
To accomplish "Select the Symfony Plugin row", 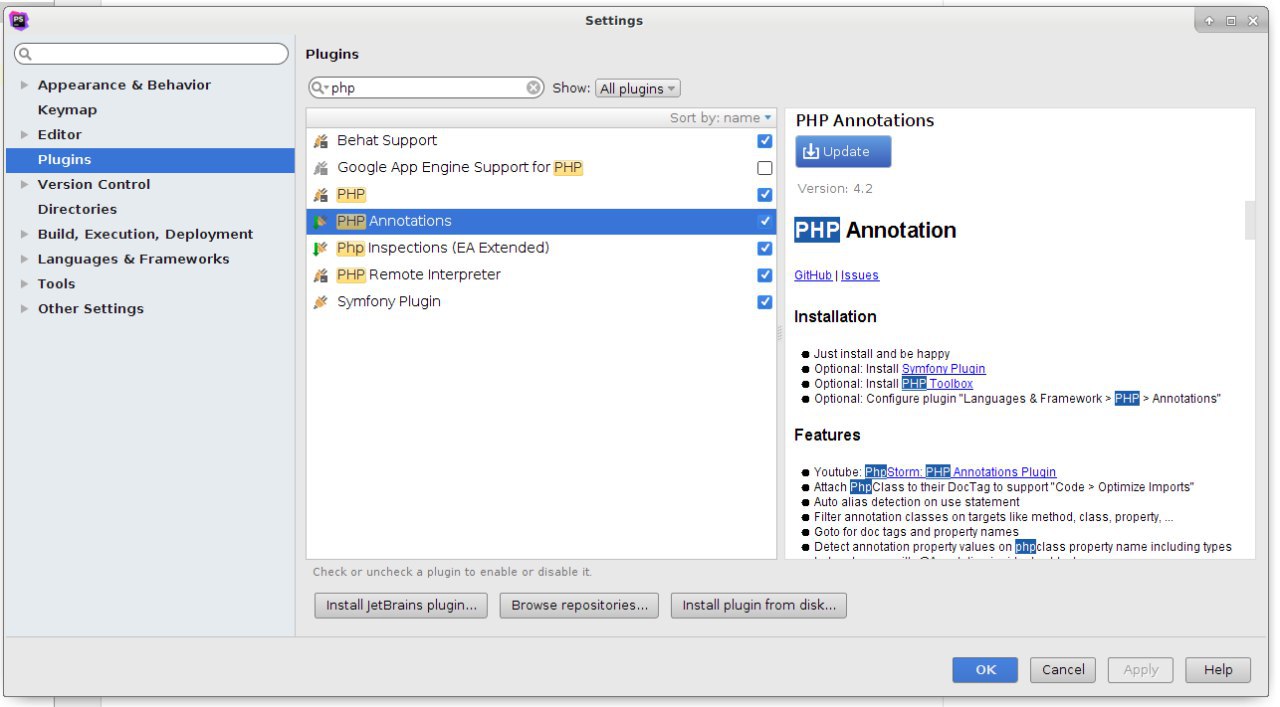I will 541,302.
